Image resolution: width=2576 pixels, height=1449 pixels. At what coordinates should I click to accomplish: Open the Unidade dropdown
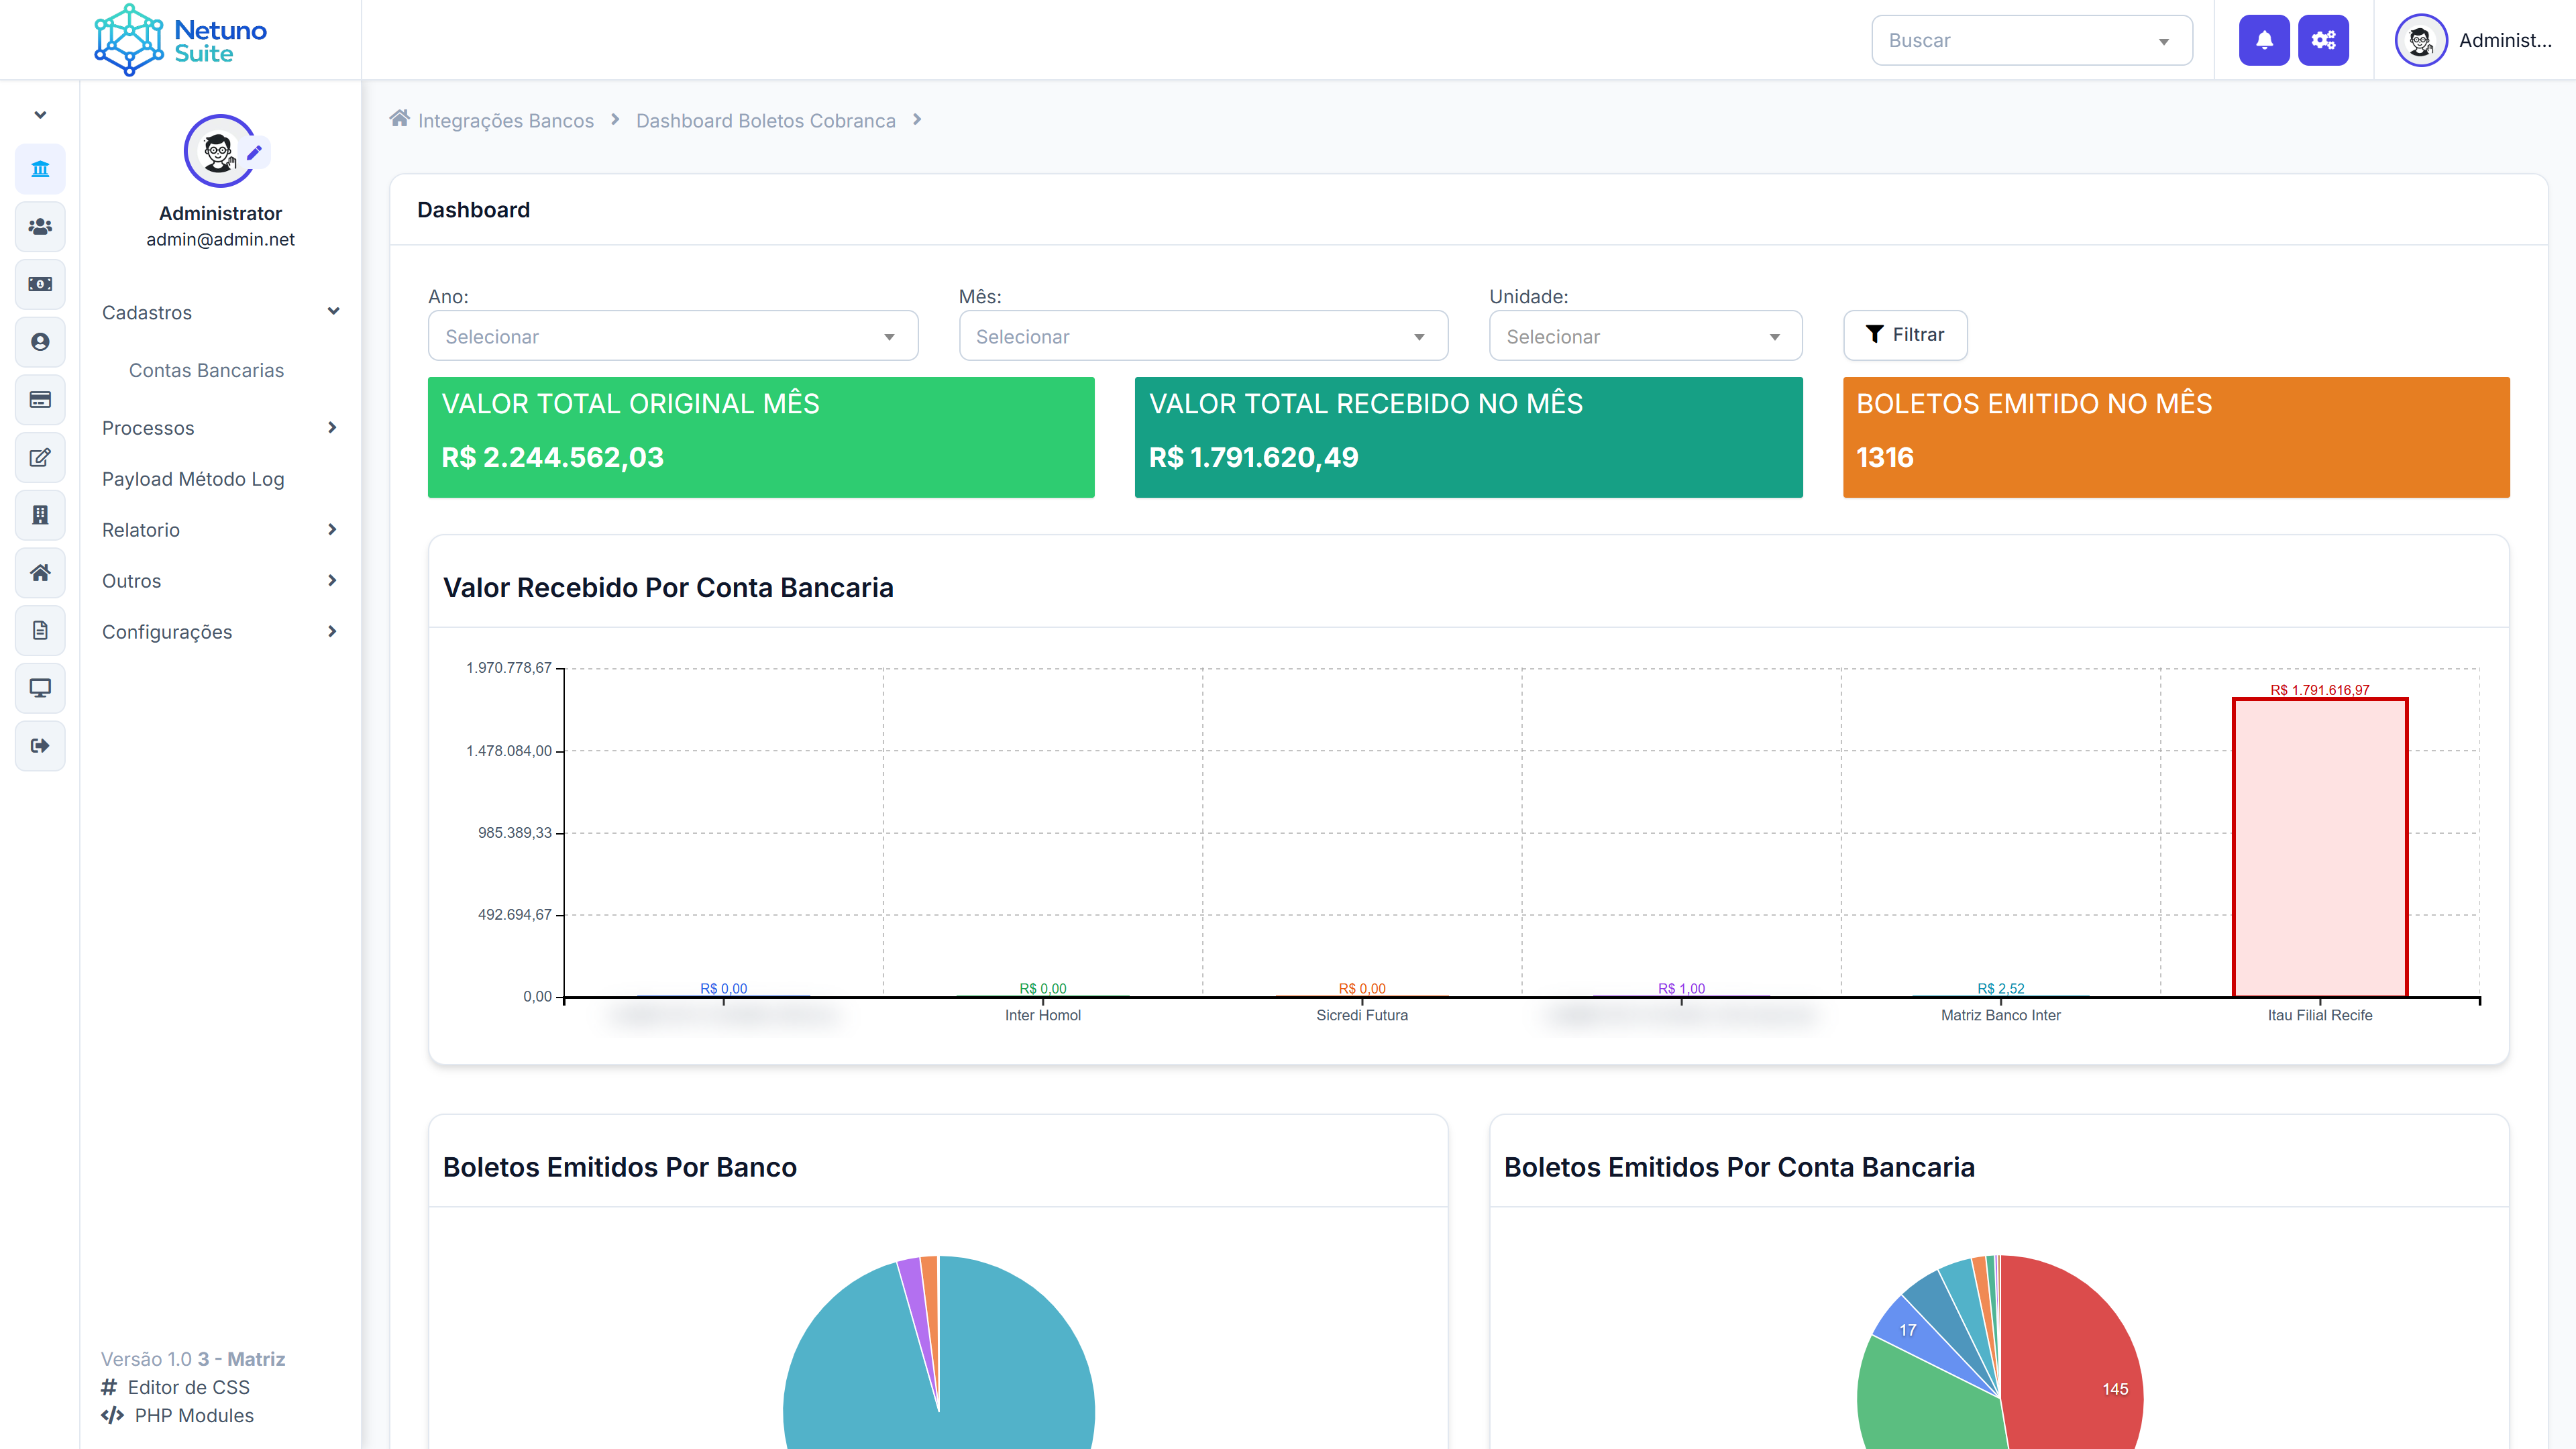[1645, 336]
